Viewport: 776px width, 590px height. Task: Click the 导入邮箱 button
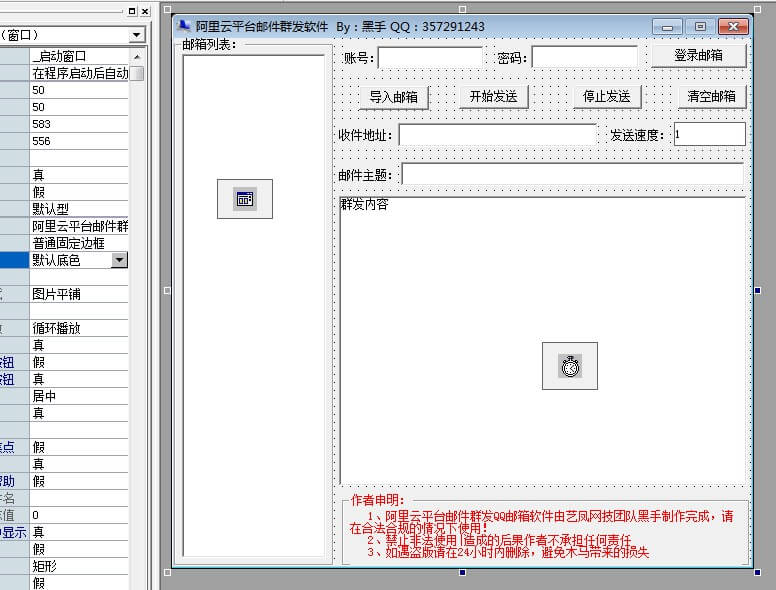pos(393,97)
